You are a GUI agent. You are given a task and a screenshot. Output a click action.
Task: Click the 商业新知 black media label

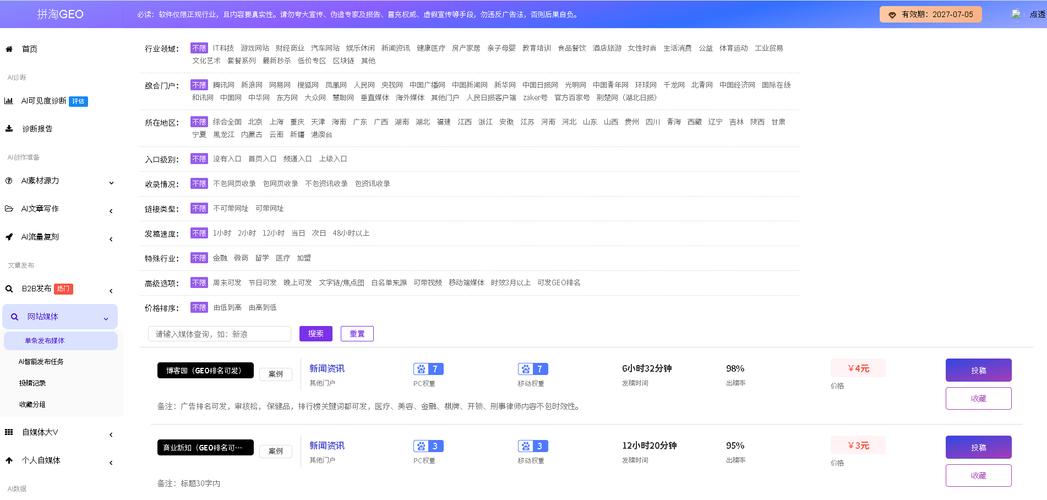[x=206, y=447]
